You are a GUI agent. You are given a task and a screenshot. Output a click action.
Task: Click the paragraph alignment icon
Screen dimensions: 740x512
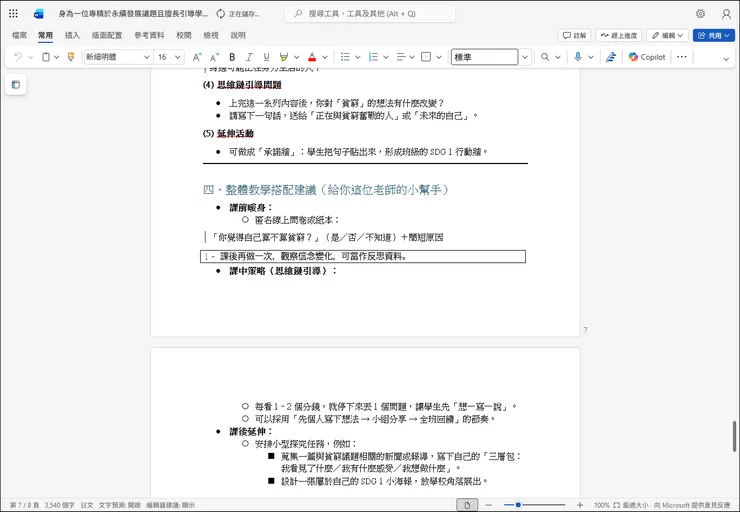click(x=401, y=57)
